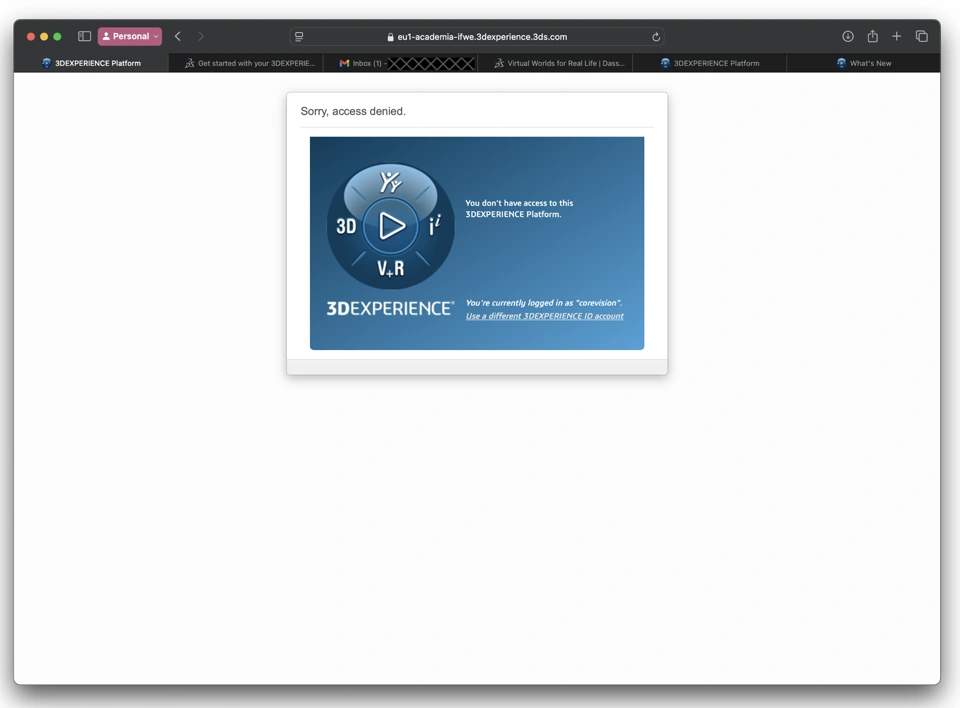Switch to What's New tab
Screen dimensions: 960x708
coord(864,63)
